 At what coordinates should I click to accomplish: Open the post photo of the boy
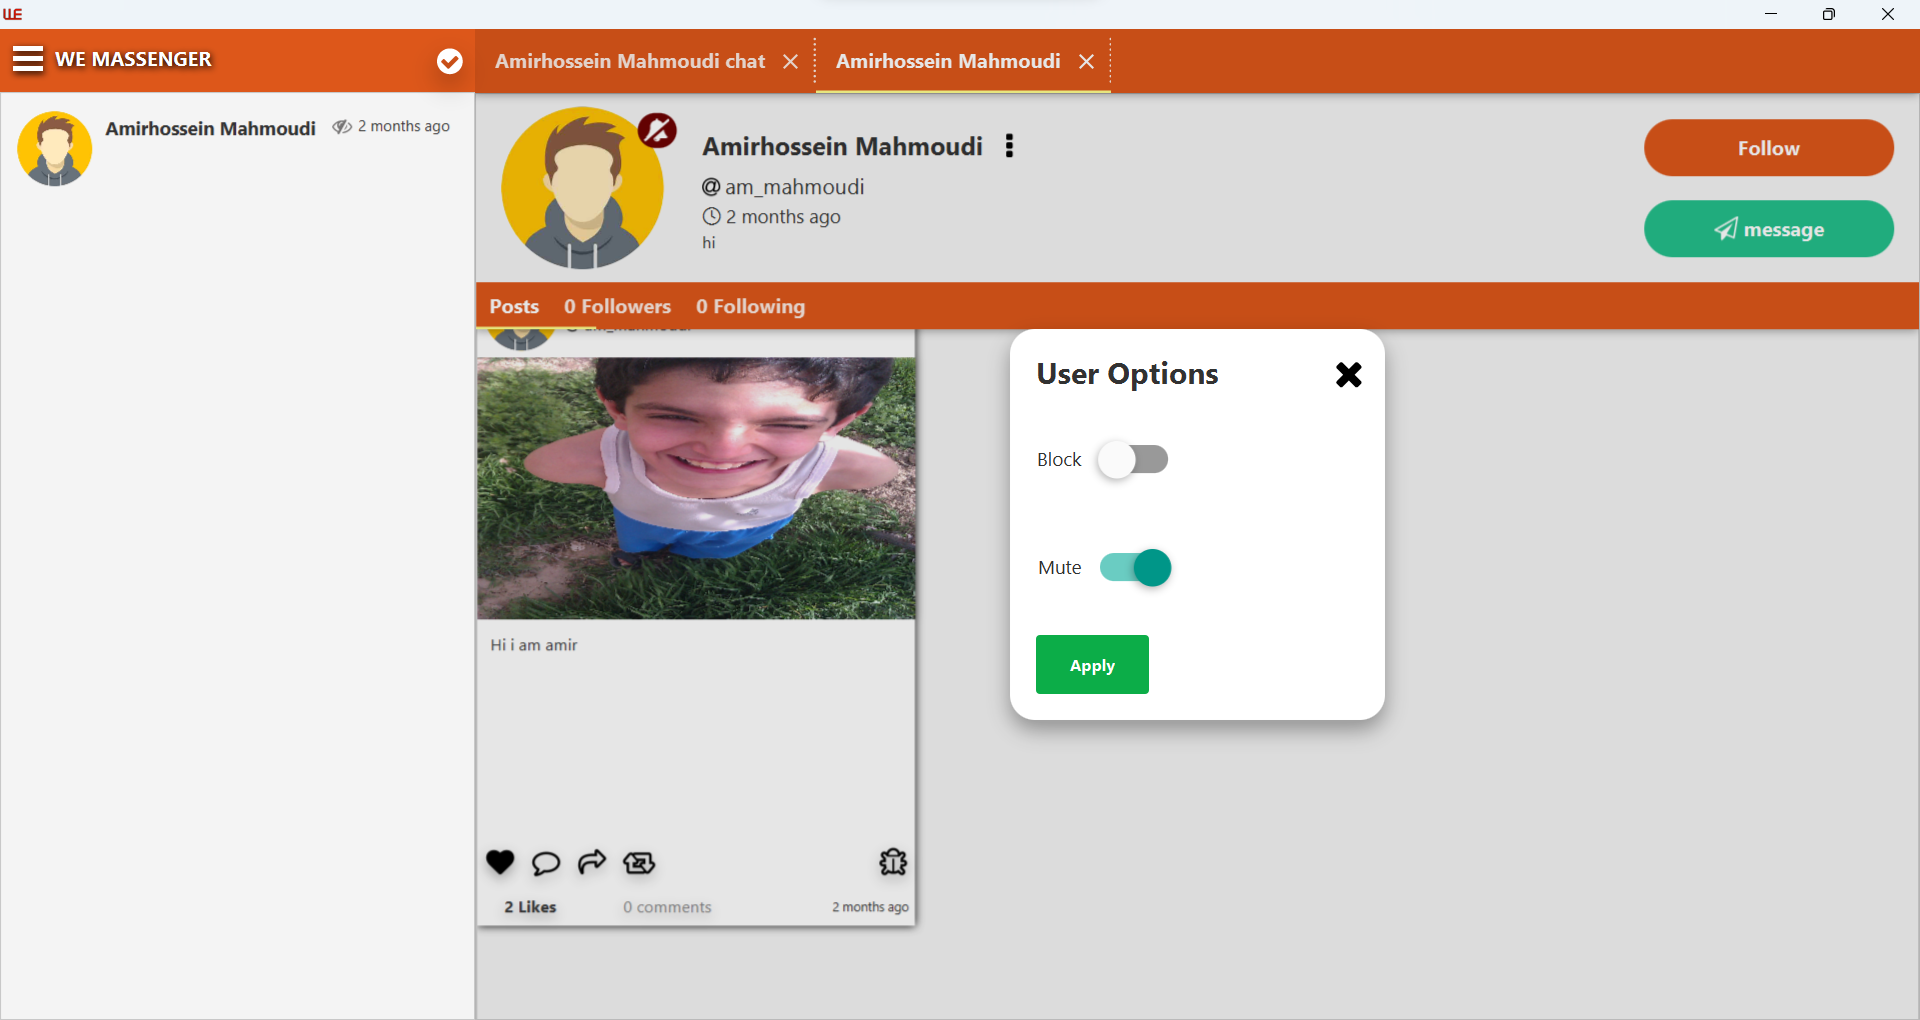(x=696, y=489)
